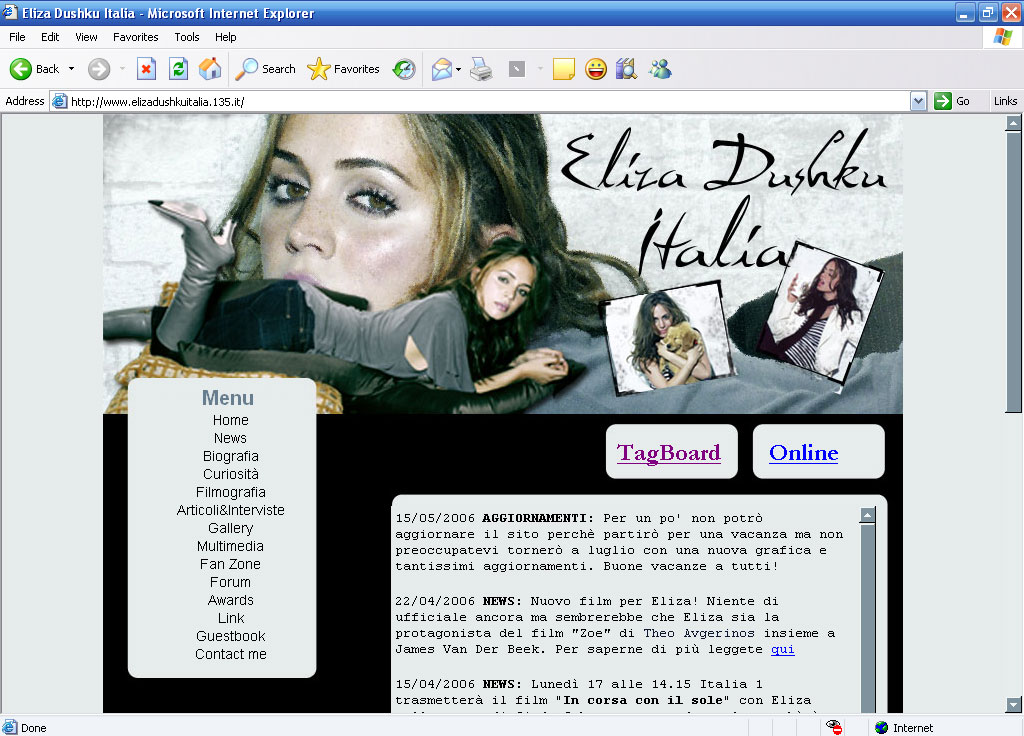Open the Mail icon dropdown arrow

[458, 69]
